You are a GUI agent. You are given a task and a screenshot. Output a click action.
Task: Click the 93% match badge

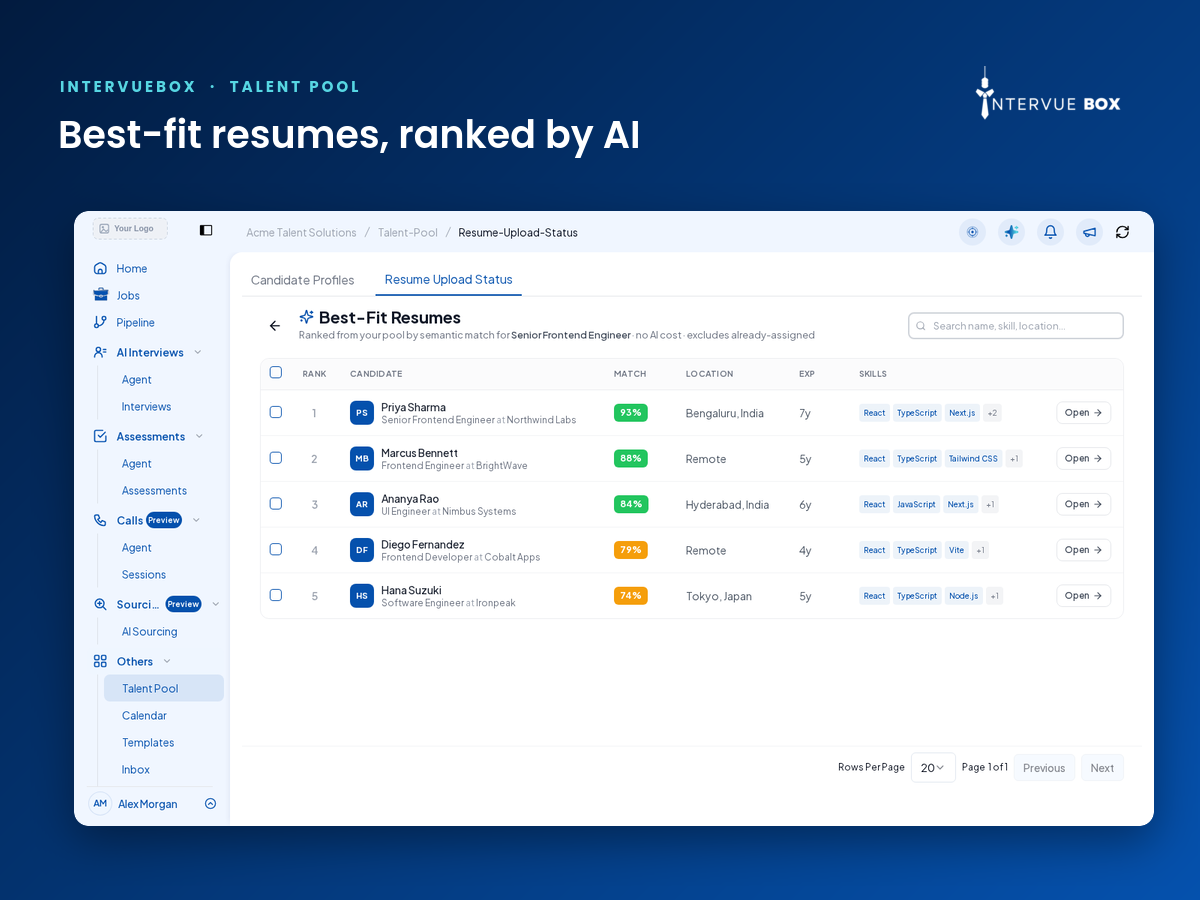tap(631, 413)
